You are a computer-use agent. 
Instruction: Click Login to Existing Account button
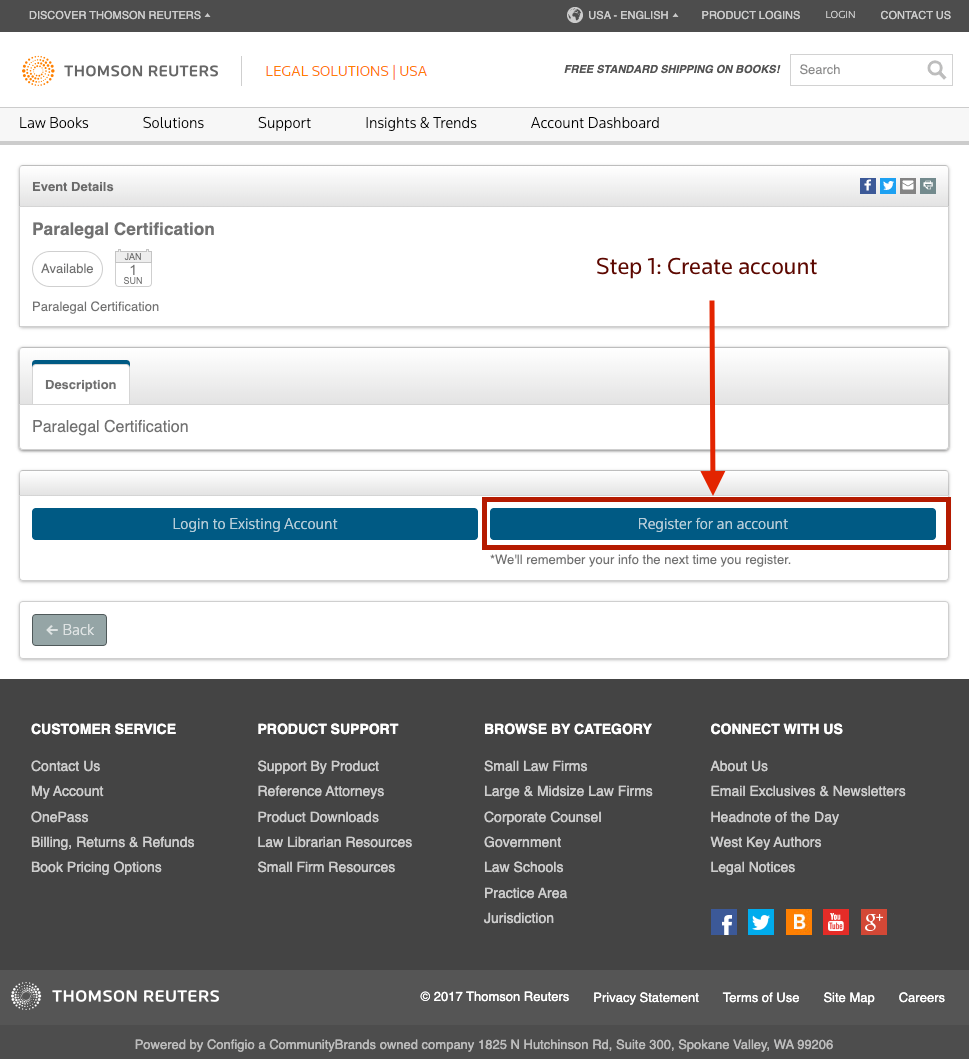[255, 524]
